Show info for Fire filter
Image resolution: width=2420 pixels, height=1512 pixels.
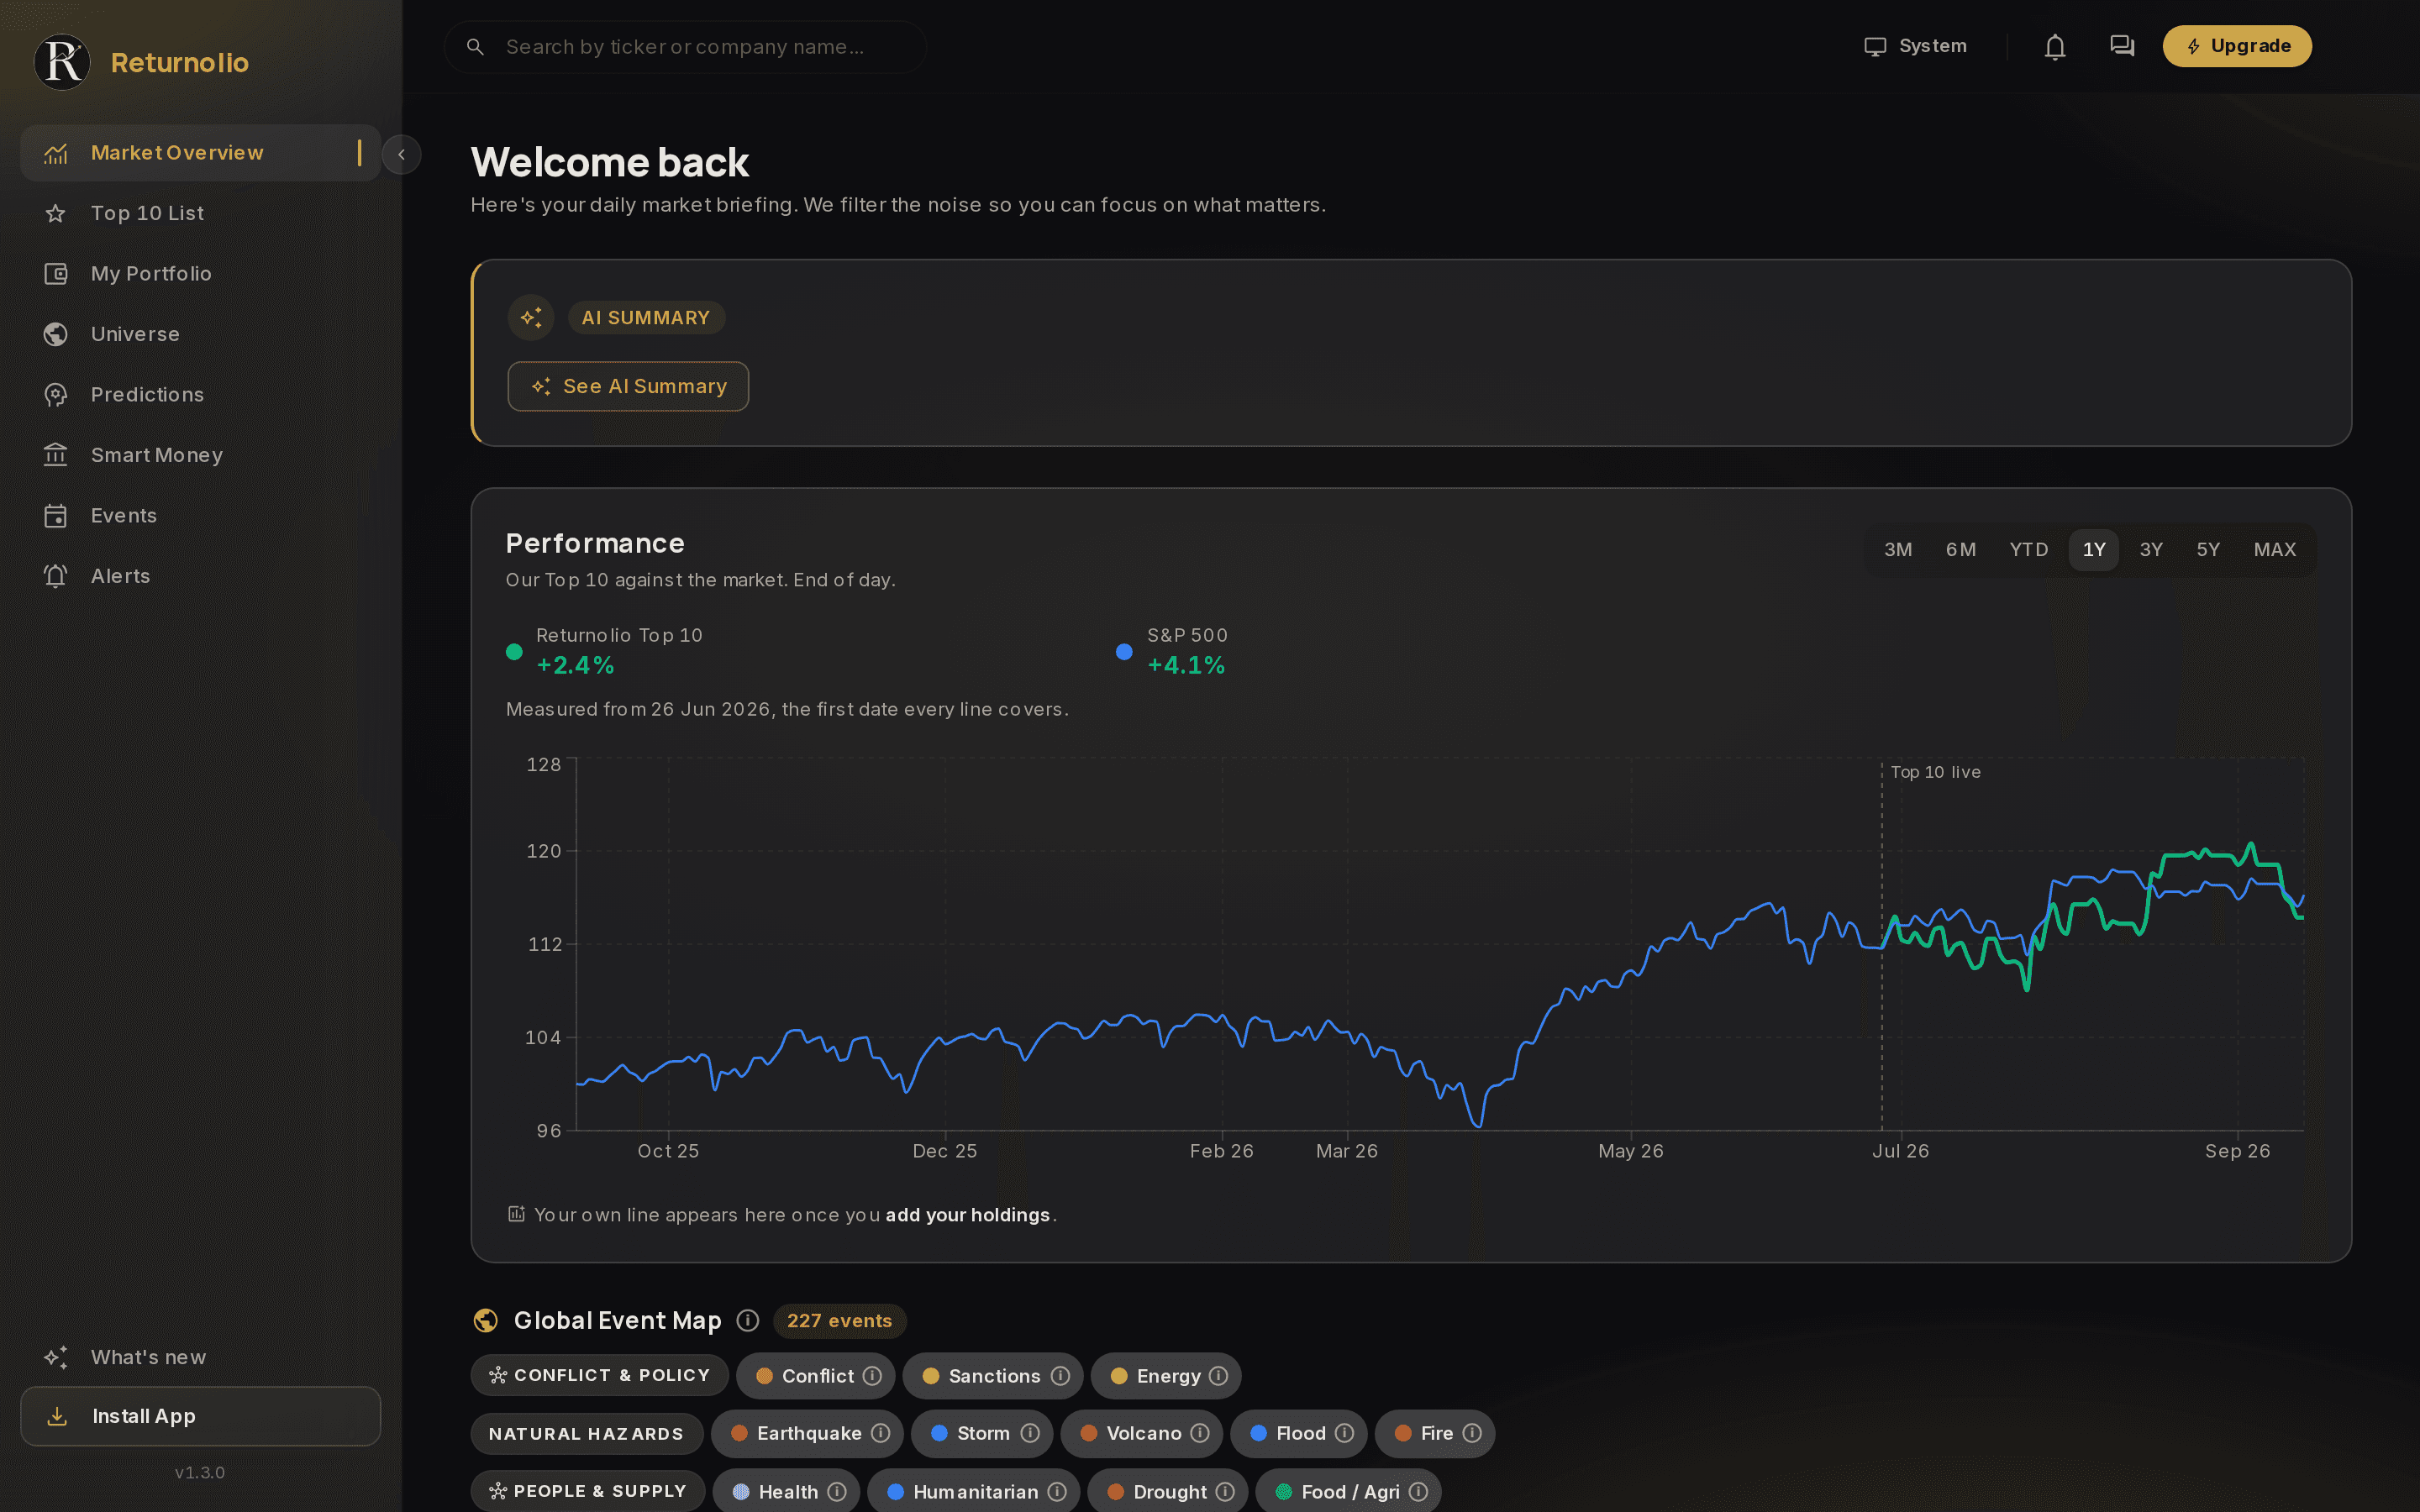pos(1472,1433)
